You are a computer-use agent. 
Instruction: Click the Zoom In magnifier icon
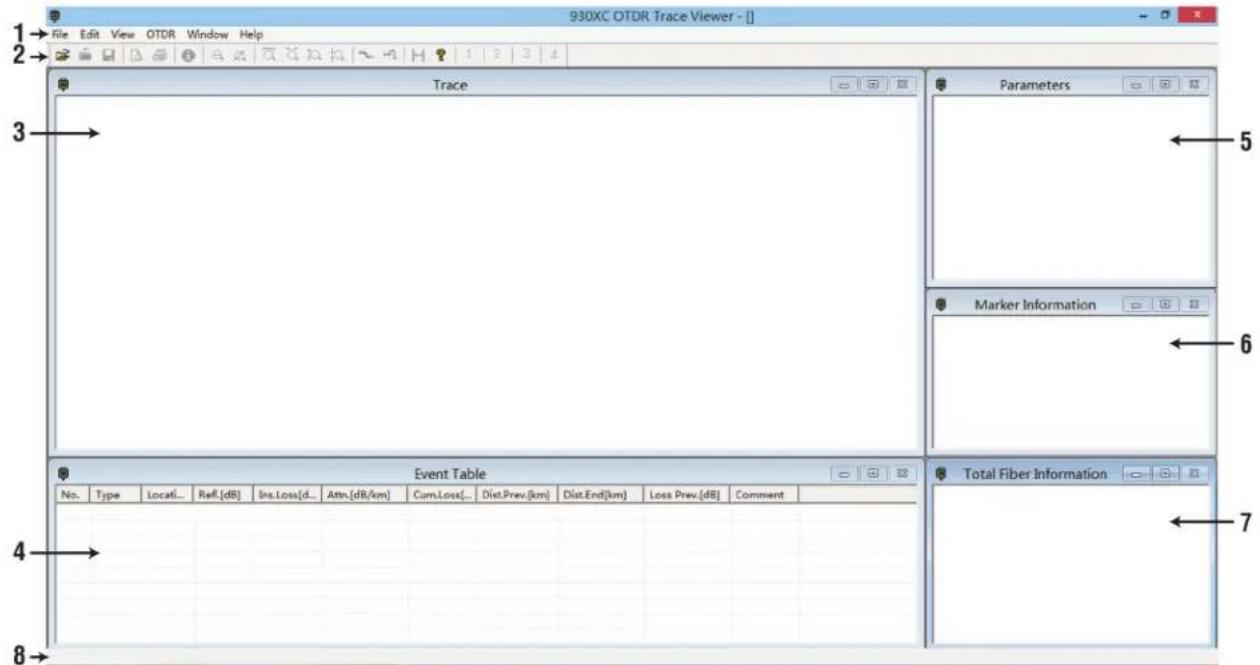click(x=217, y=55)
